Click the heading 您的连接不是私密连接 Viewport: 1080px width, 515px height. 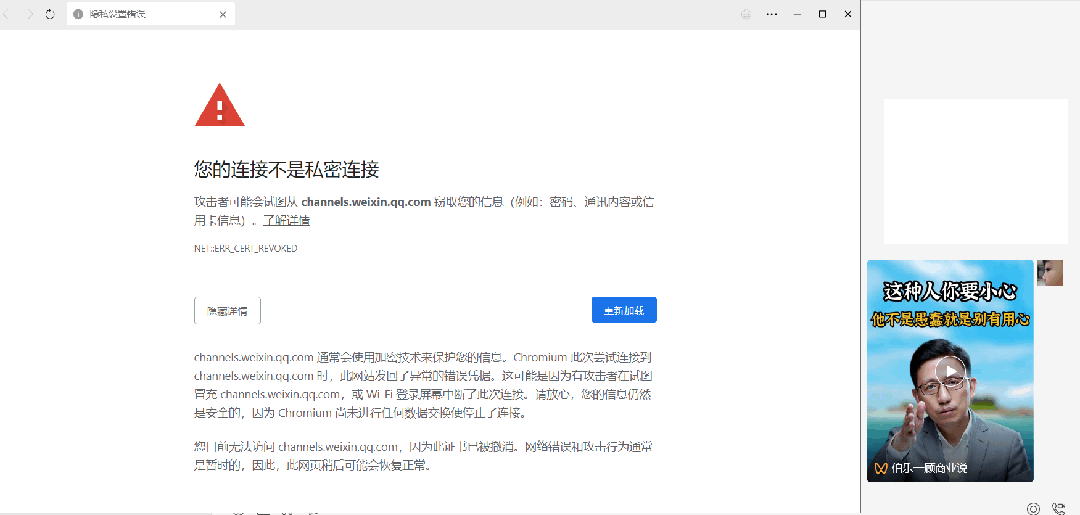(x=287, y=169)
